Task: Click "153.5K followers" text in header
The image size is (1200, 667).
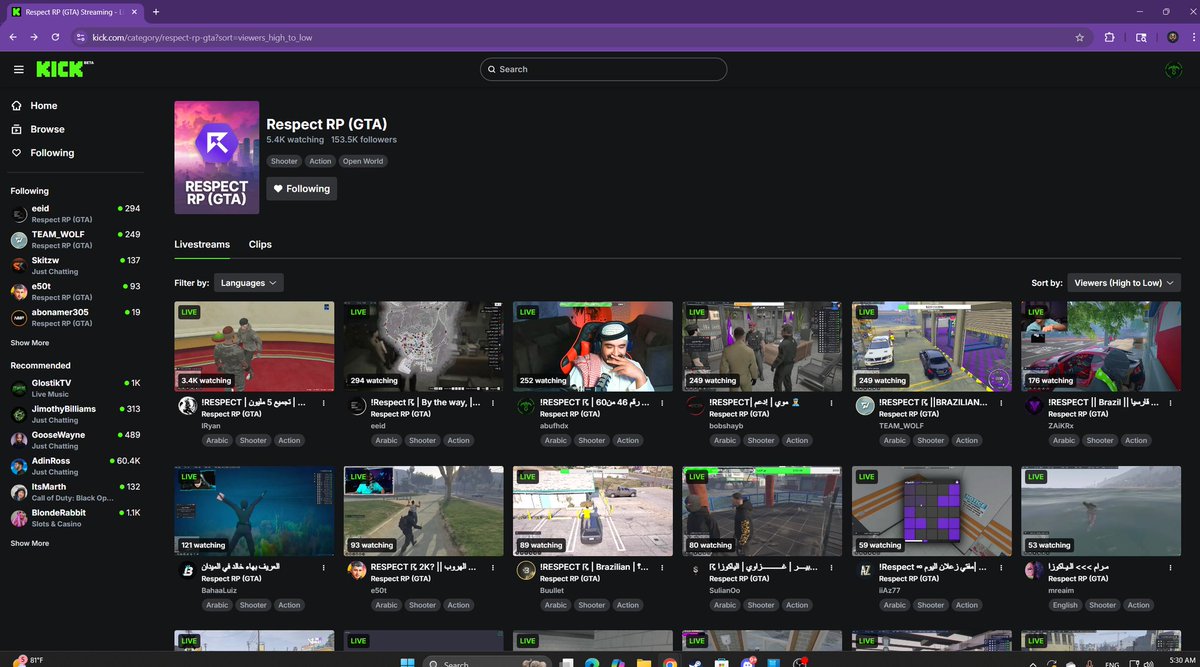Action: (364, 140)
